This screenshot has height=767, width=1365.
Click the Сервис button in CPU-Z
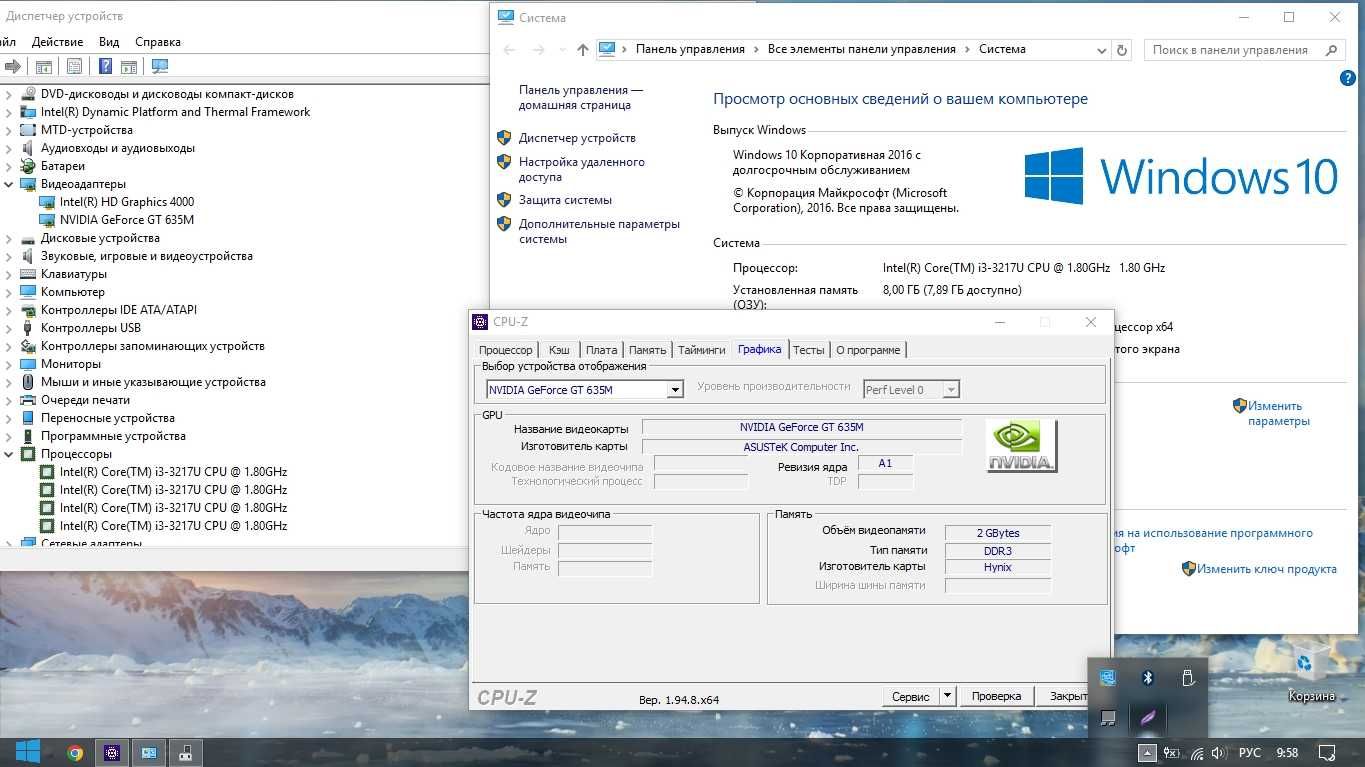[x=911, y=696]
